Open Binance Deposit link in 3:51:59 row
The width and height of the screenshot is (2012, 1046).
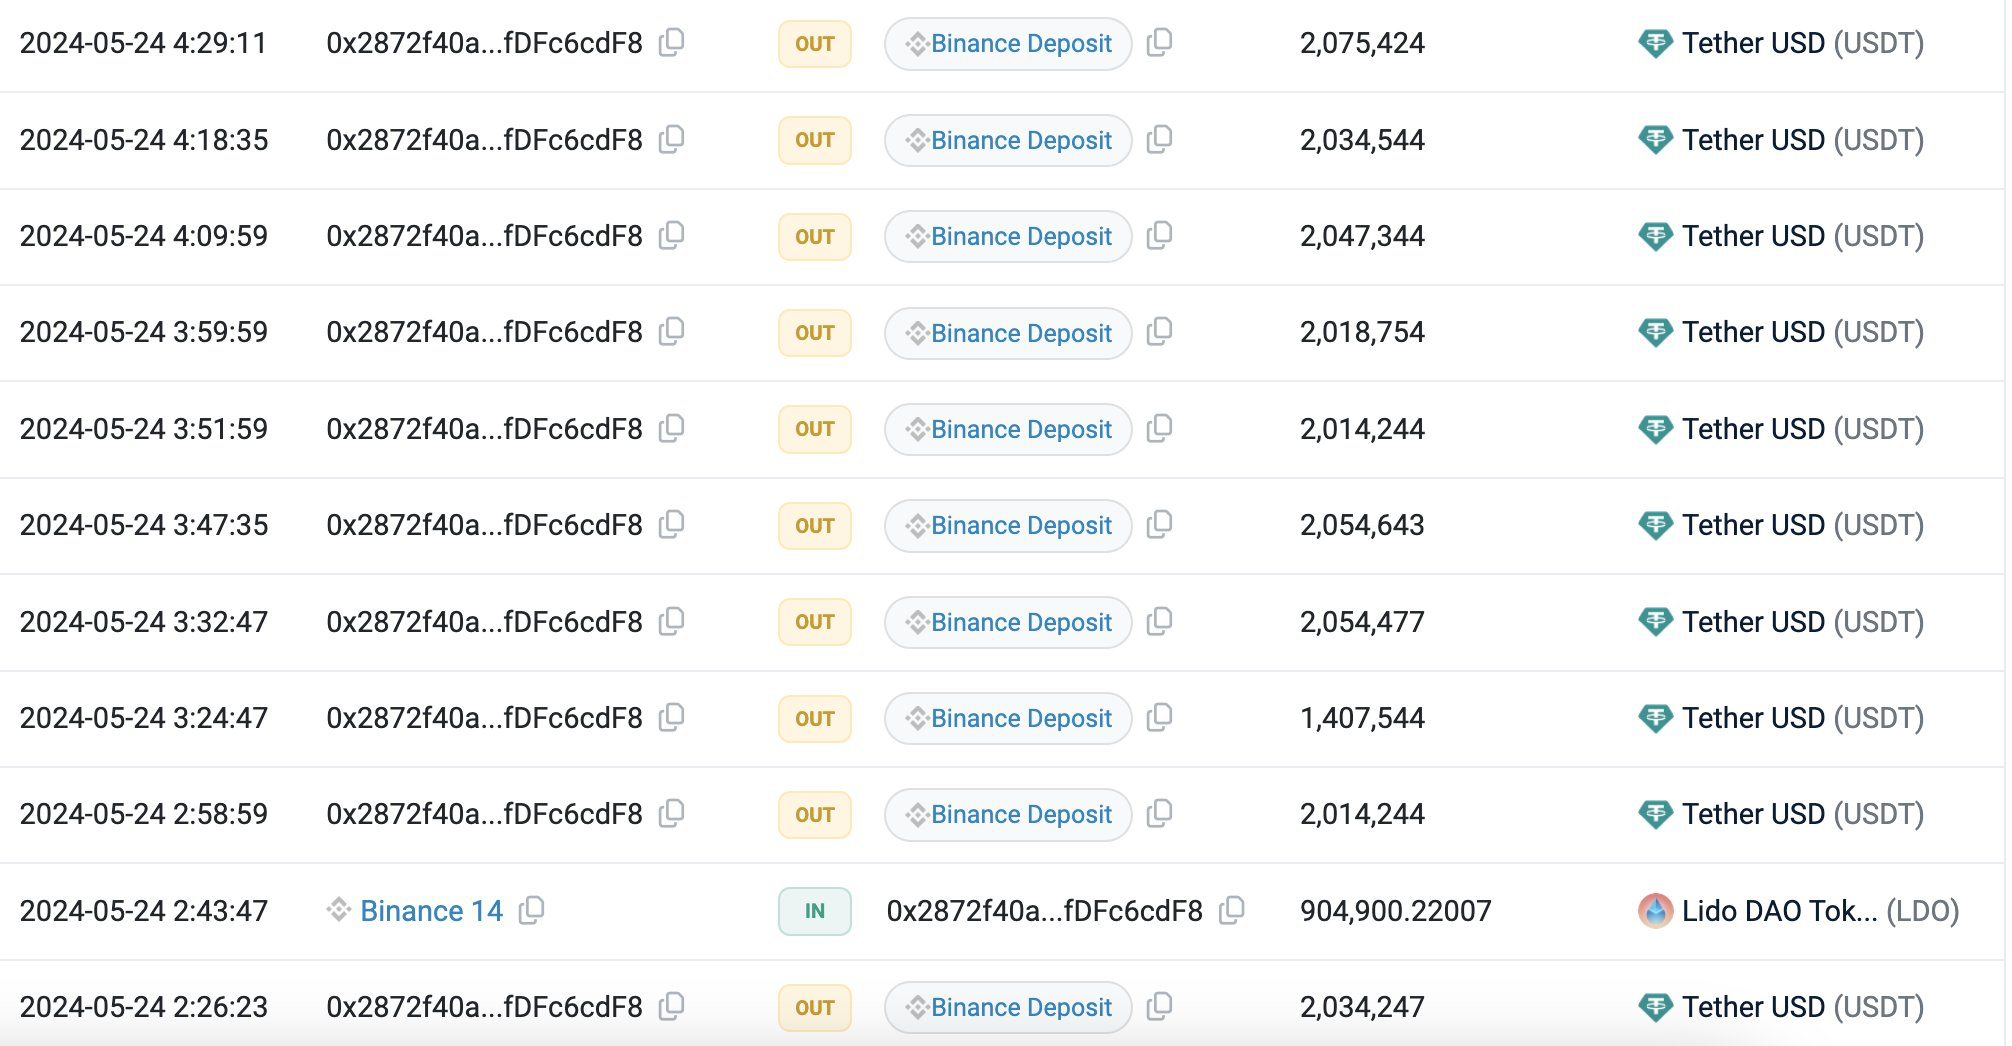[x=1008, y=429]
